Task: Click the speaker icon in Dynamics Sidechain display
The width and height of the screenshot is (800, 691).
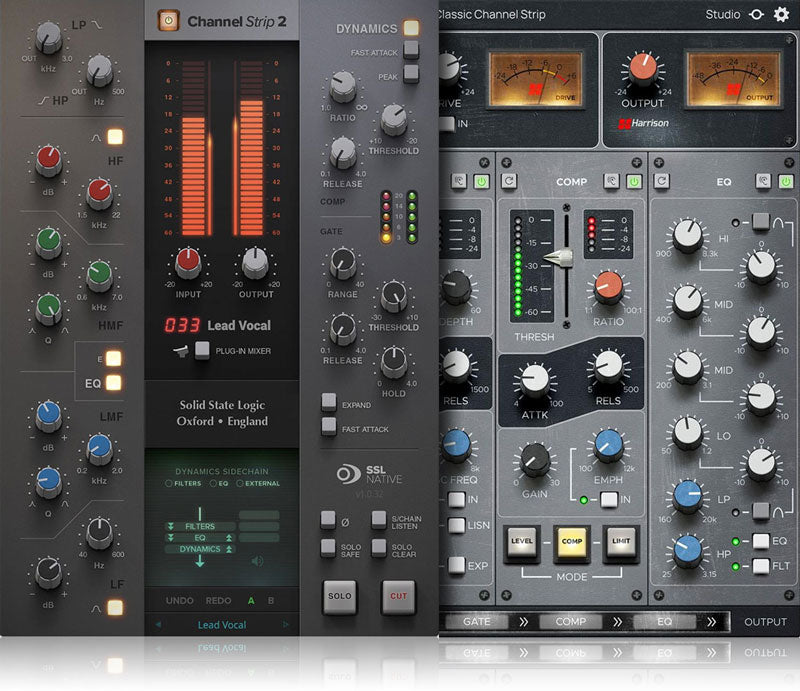Action: click(258, 561)
